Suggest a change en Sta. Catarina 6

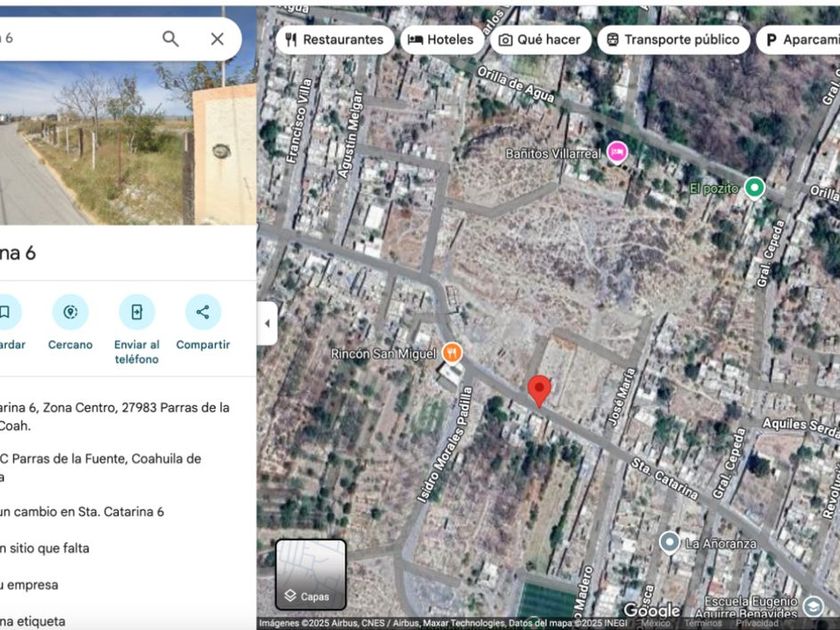click(82, 512)
